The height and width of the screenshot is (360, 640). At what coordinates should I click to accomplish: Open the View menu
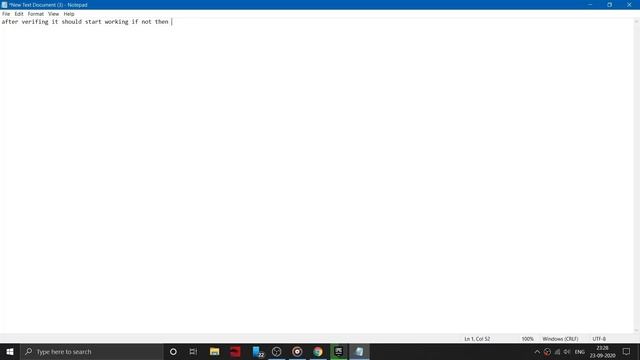pyautogui.click(x=53, y=14)
